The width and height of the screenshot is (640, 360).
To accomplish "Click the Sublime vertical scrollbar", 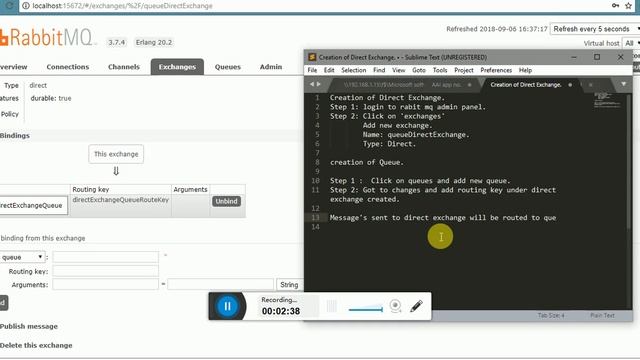I will [630, 162].
